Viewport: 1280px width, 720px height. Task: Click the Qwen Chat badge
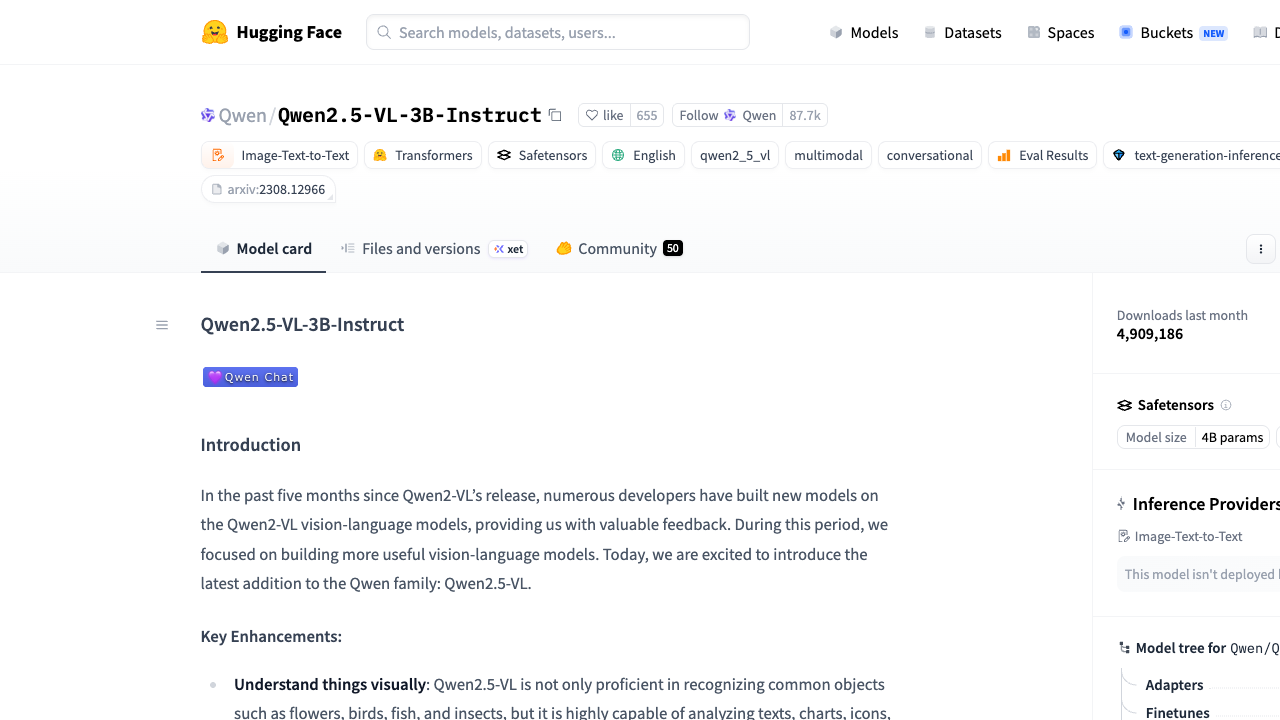pos(250,377)
